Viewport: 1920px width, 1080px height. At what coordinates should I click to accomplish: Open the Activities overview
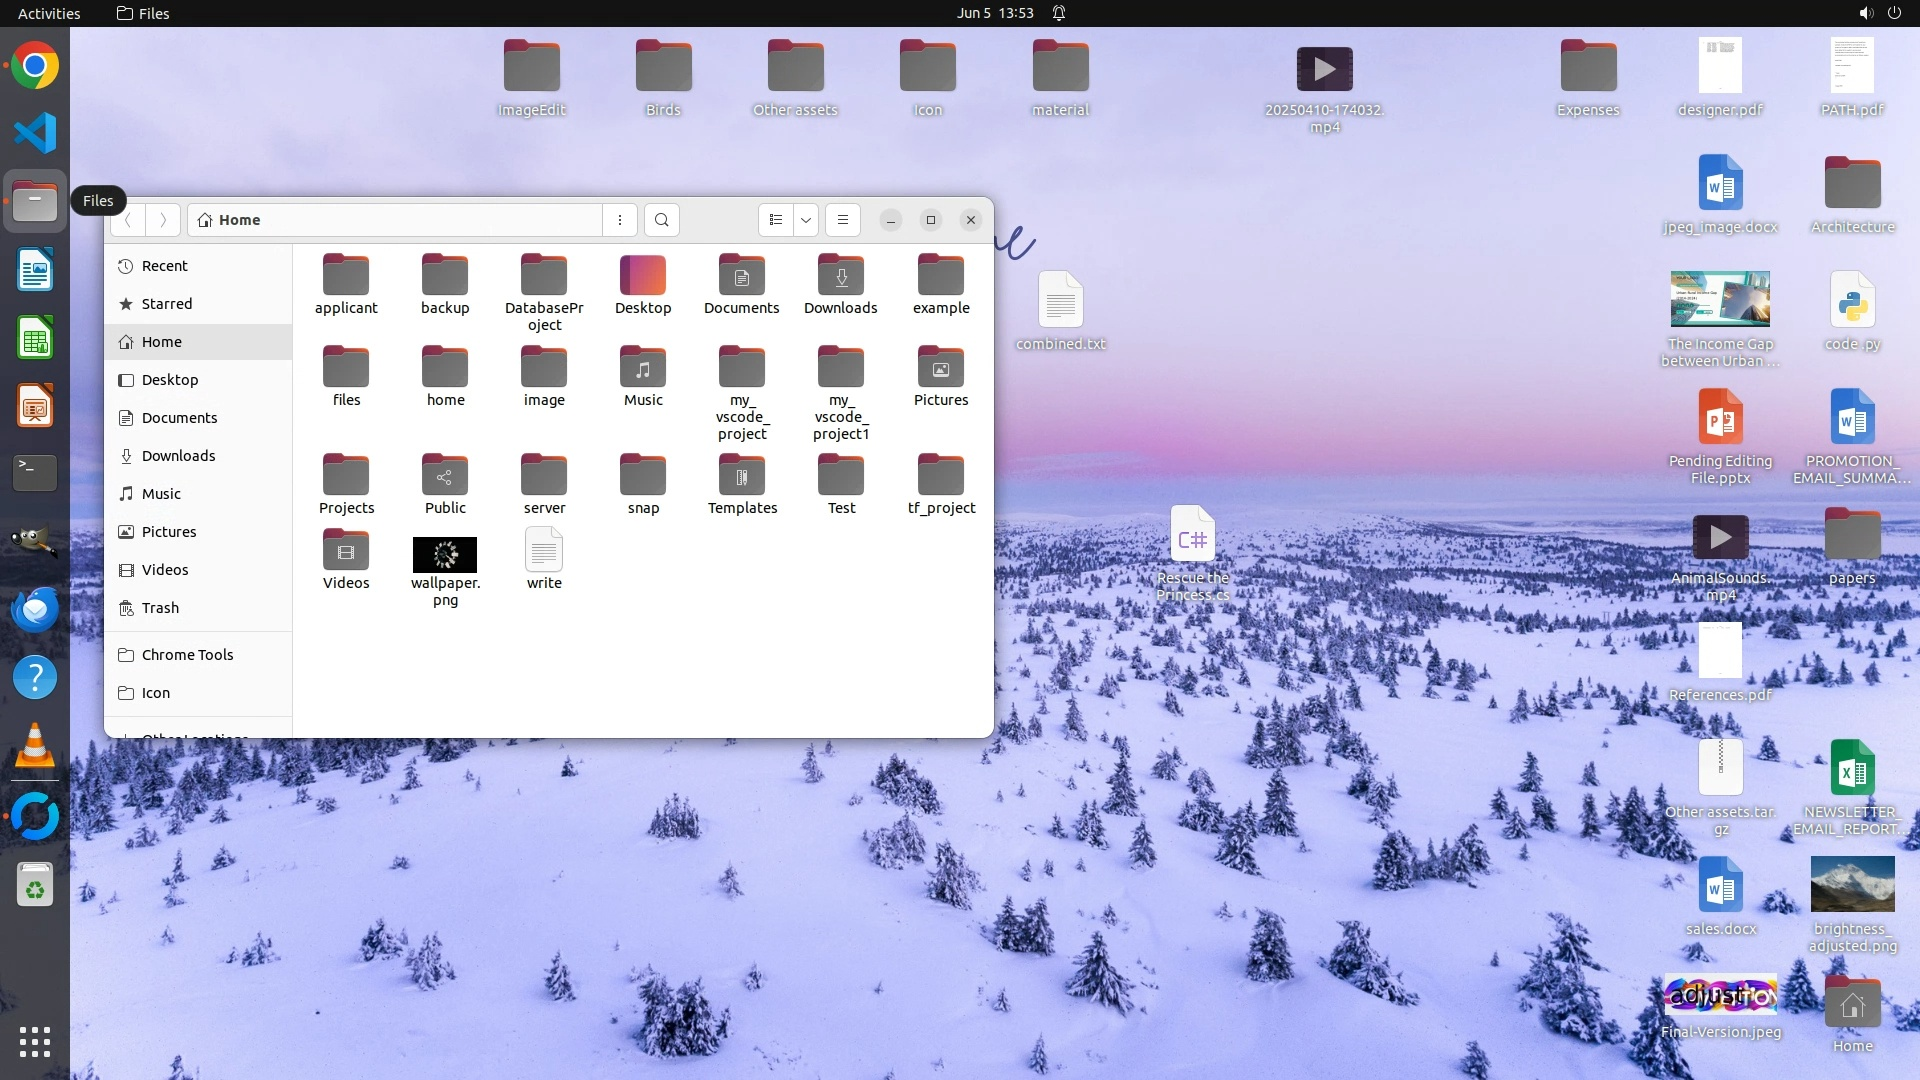[49, 13]
